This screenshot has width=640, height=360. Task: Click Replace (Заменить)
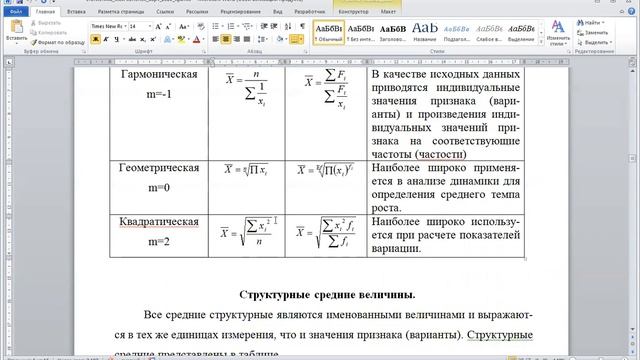coord(593,32)
